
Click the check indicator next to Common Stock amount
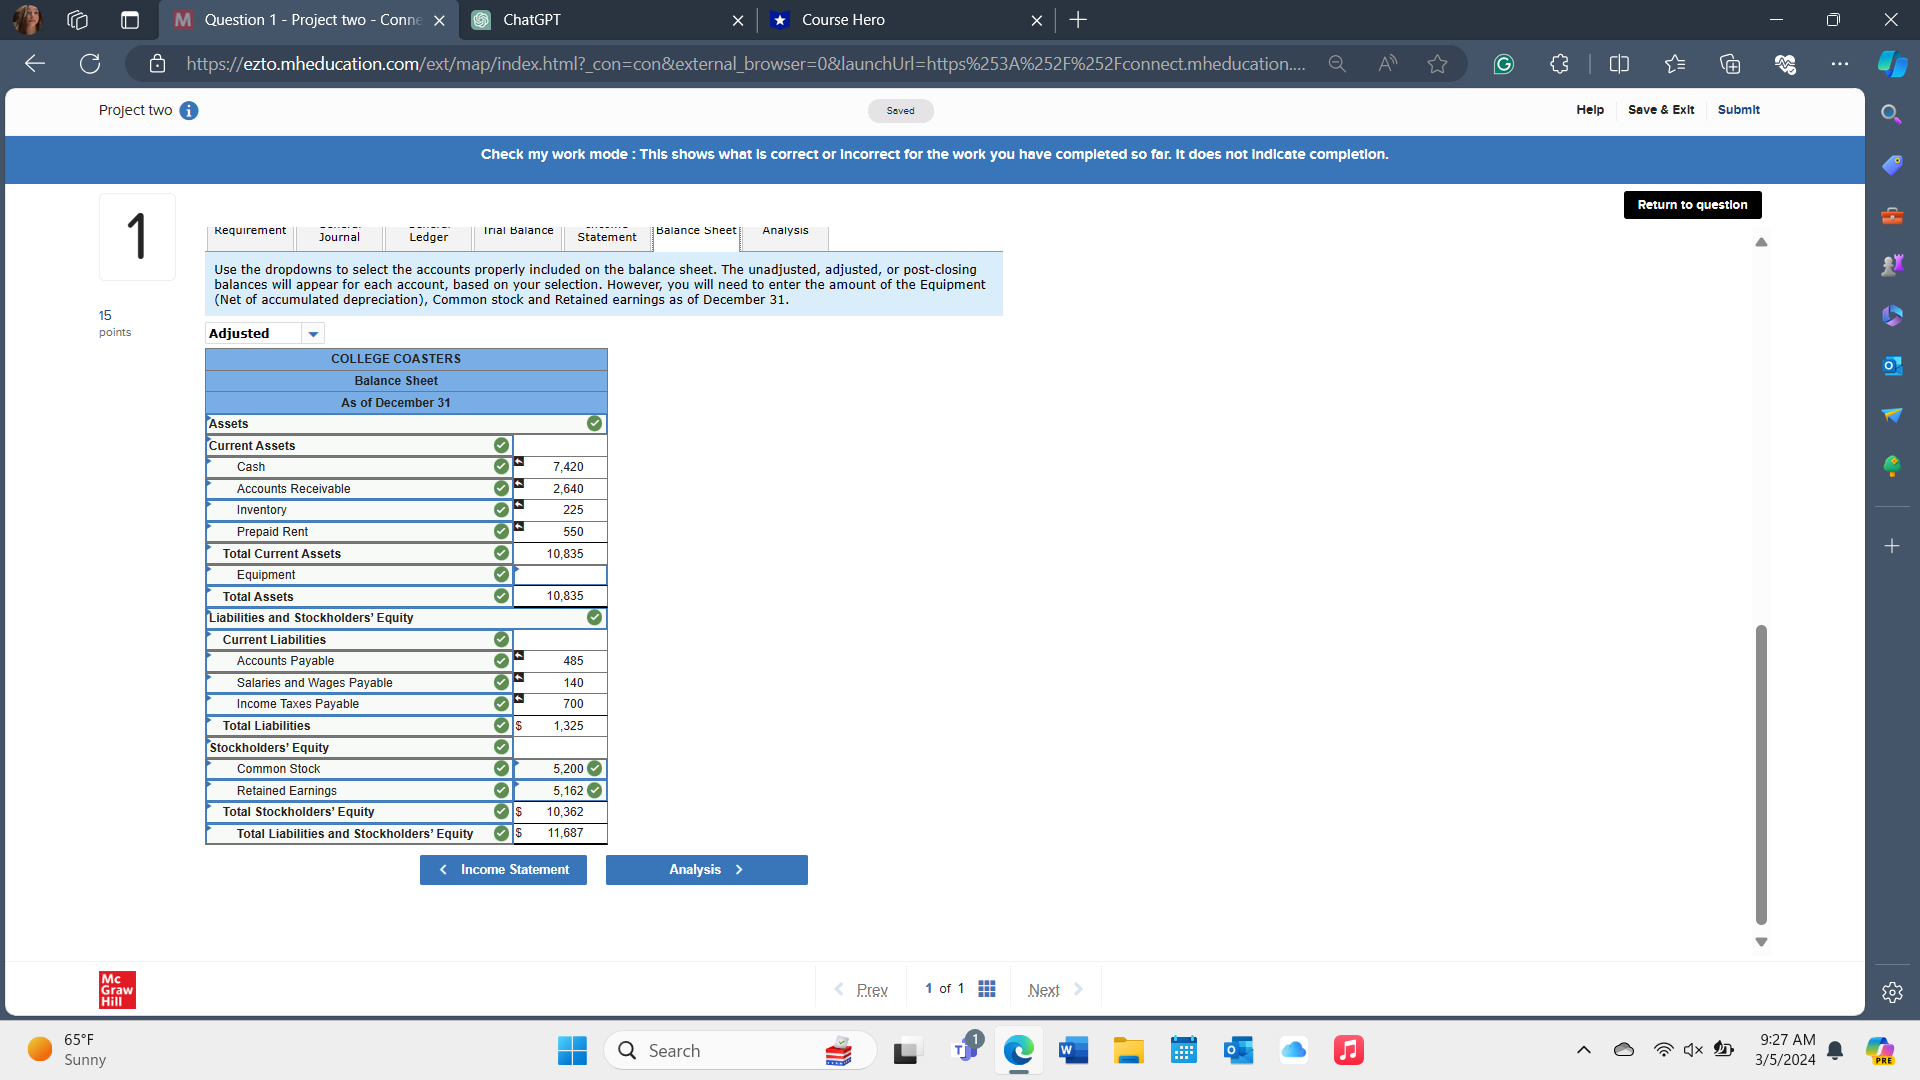pyautogui.click(x=593, y=769)
